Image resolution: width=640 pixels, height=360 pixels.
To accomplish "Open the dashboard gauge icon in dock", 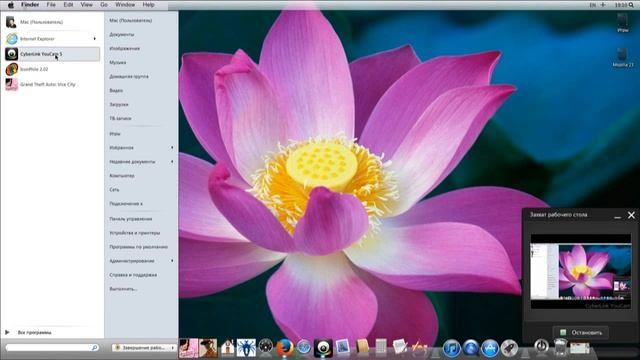I will tap(265, 347).
